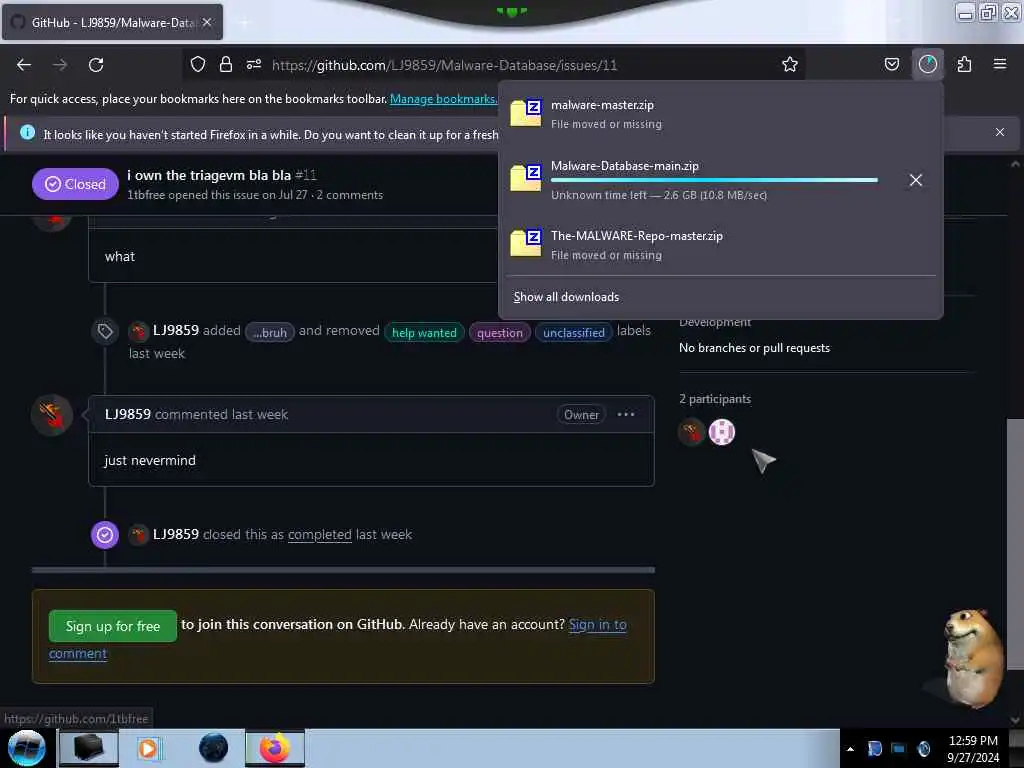
Task: Click LJ9859 large avatar beside comment
Action: click(52, 415)
